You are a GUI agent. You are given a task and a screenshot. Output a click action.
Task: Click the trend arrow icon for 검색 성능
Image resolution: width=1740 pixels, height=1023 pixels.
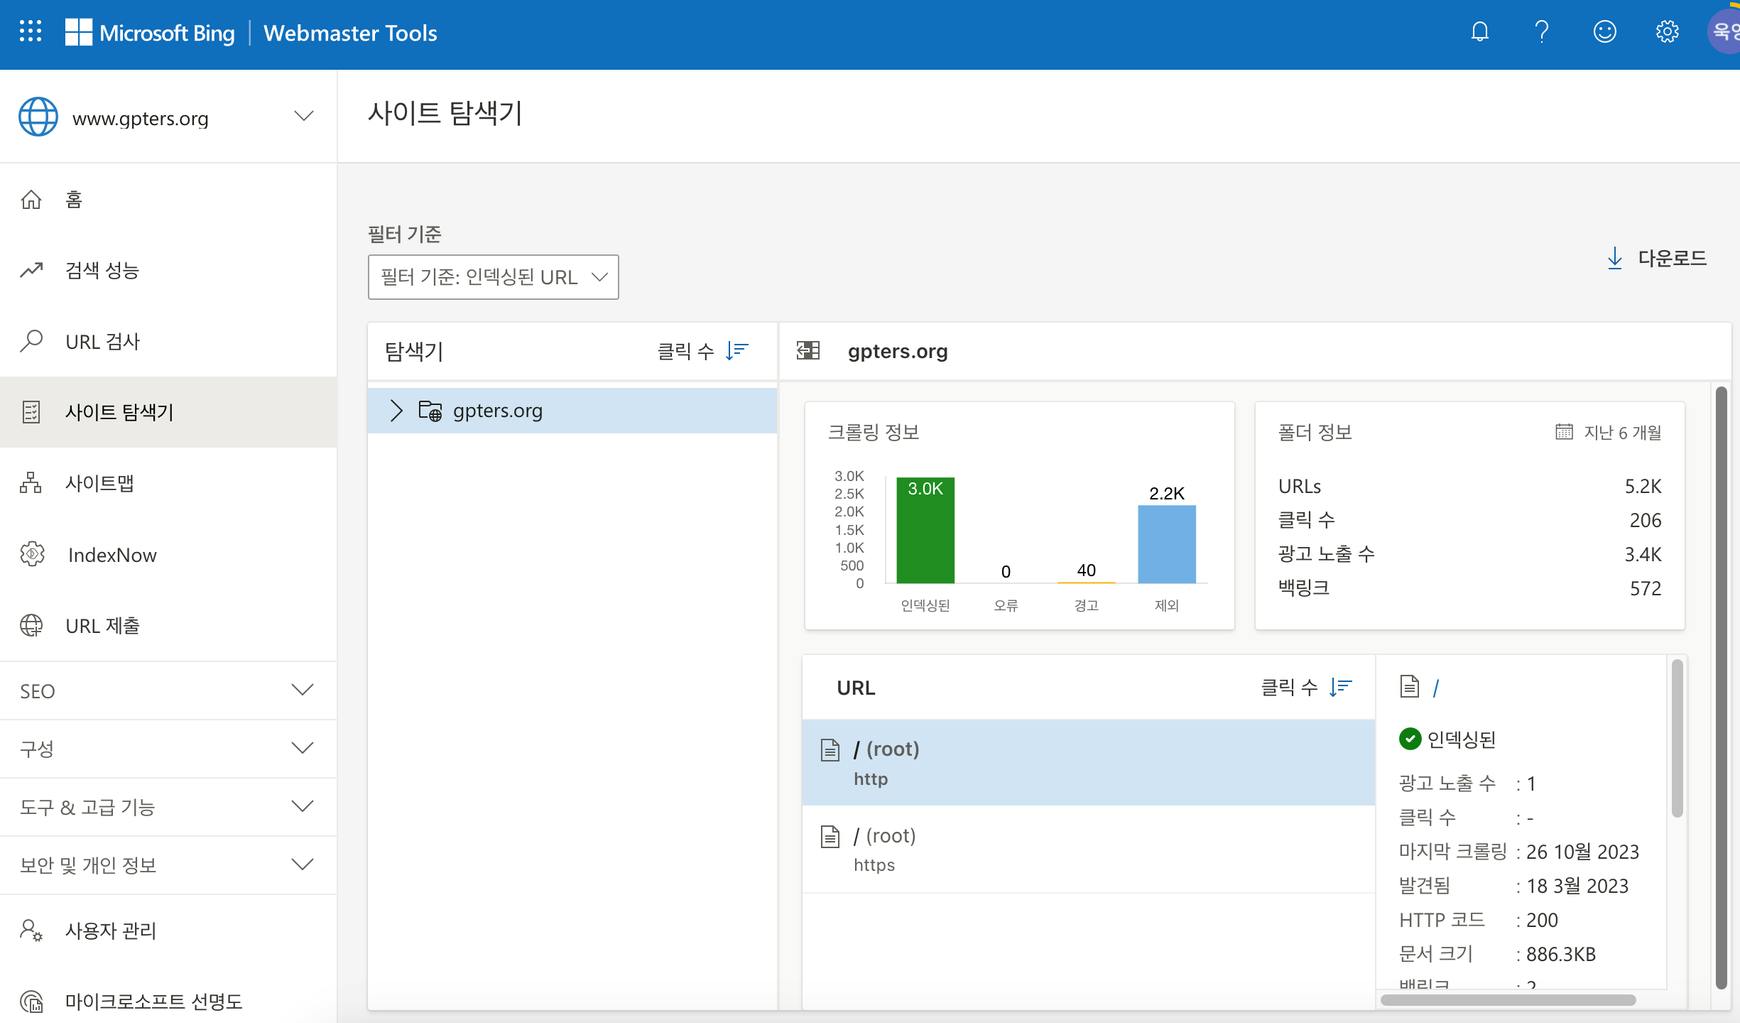pyautogui.click(x=31, y=270)
